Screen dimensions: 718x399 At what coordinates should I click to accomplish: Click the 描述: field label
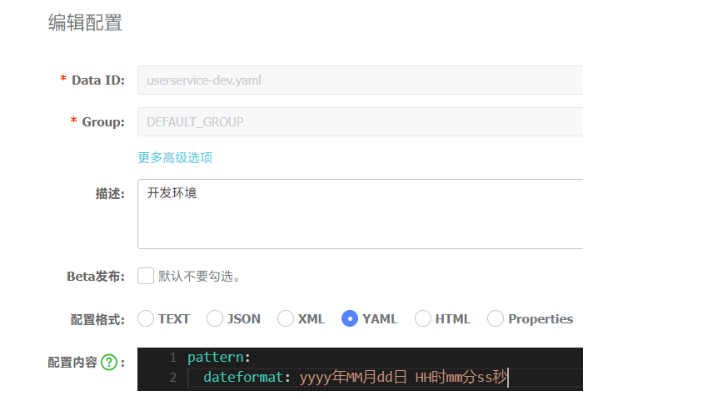point(110,194)
